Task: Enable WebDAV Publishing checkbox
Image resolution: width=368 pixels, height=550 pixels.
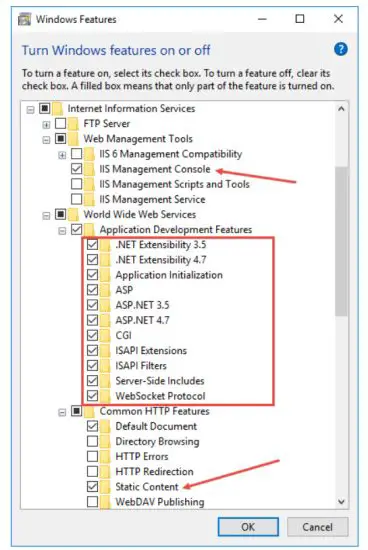Action: [x=92, y=502]
